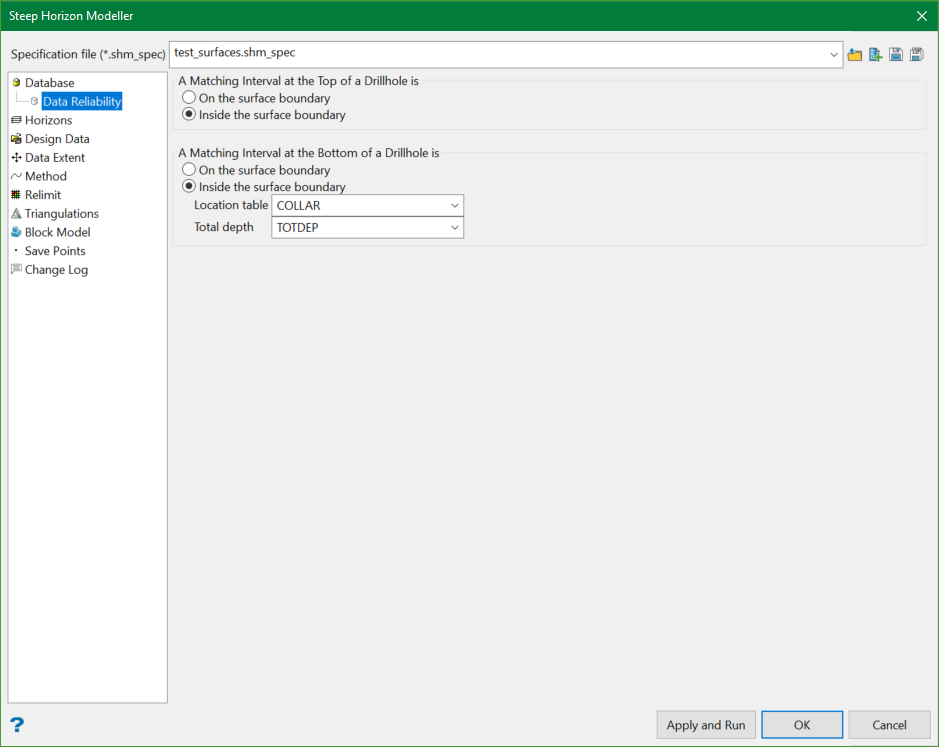
Task: Click the OK button
Action: pos(802,725)
